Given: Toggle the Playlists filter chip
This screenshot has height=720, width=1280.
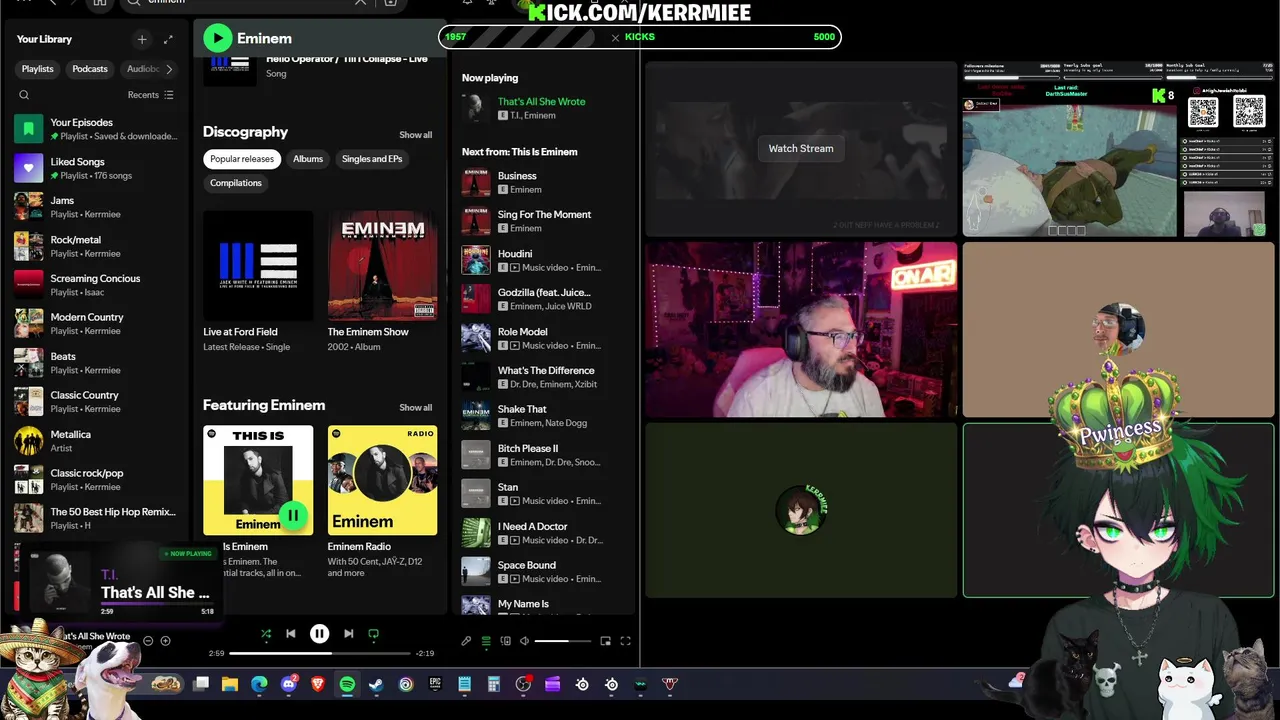Looking at the screenshot, I should (38, 69).
